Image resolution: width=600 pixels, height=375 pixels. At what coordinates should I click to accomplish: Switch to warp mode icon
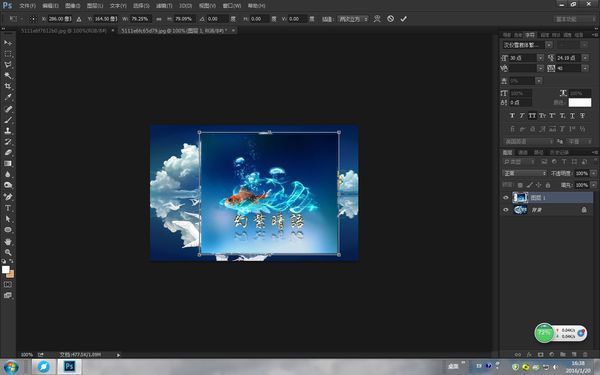point(377,19)
